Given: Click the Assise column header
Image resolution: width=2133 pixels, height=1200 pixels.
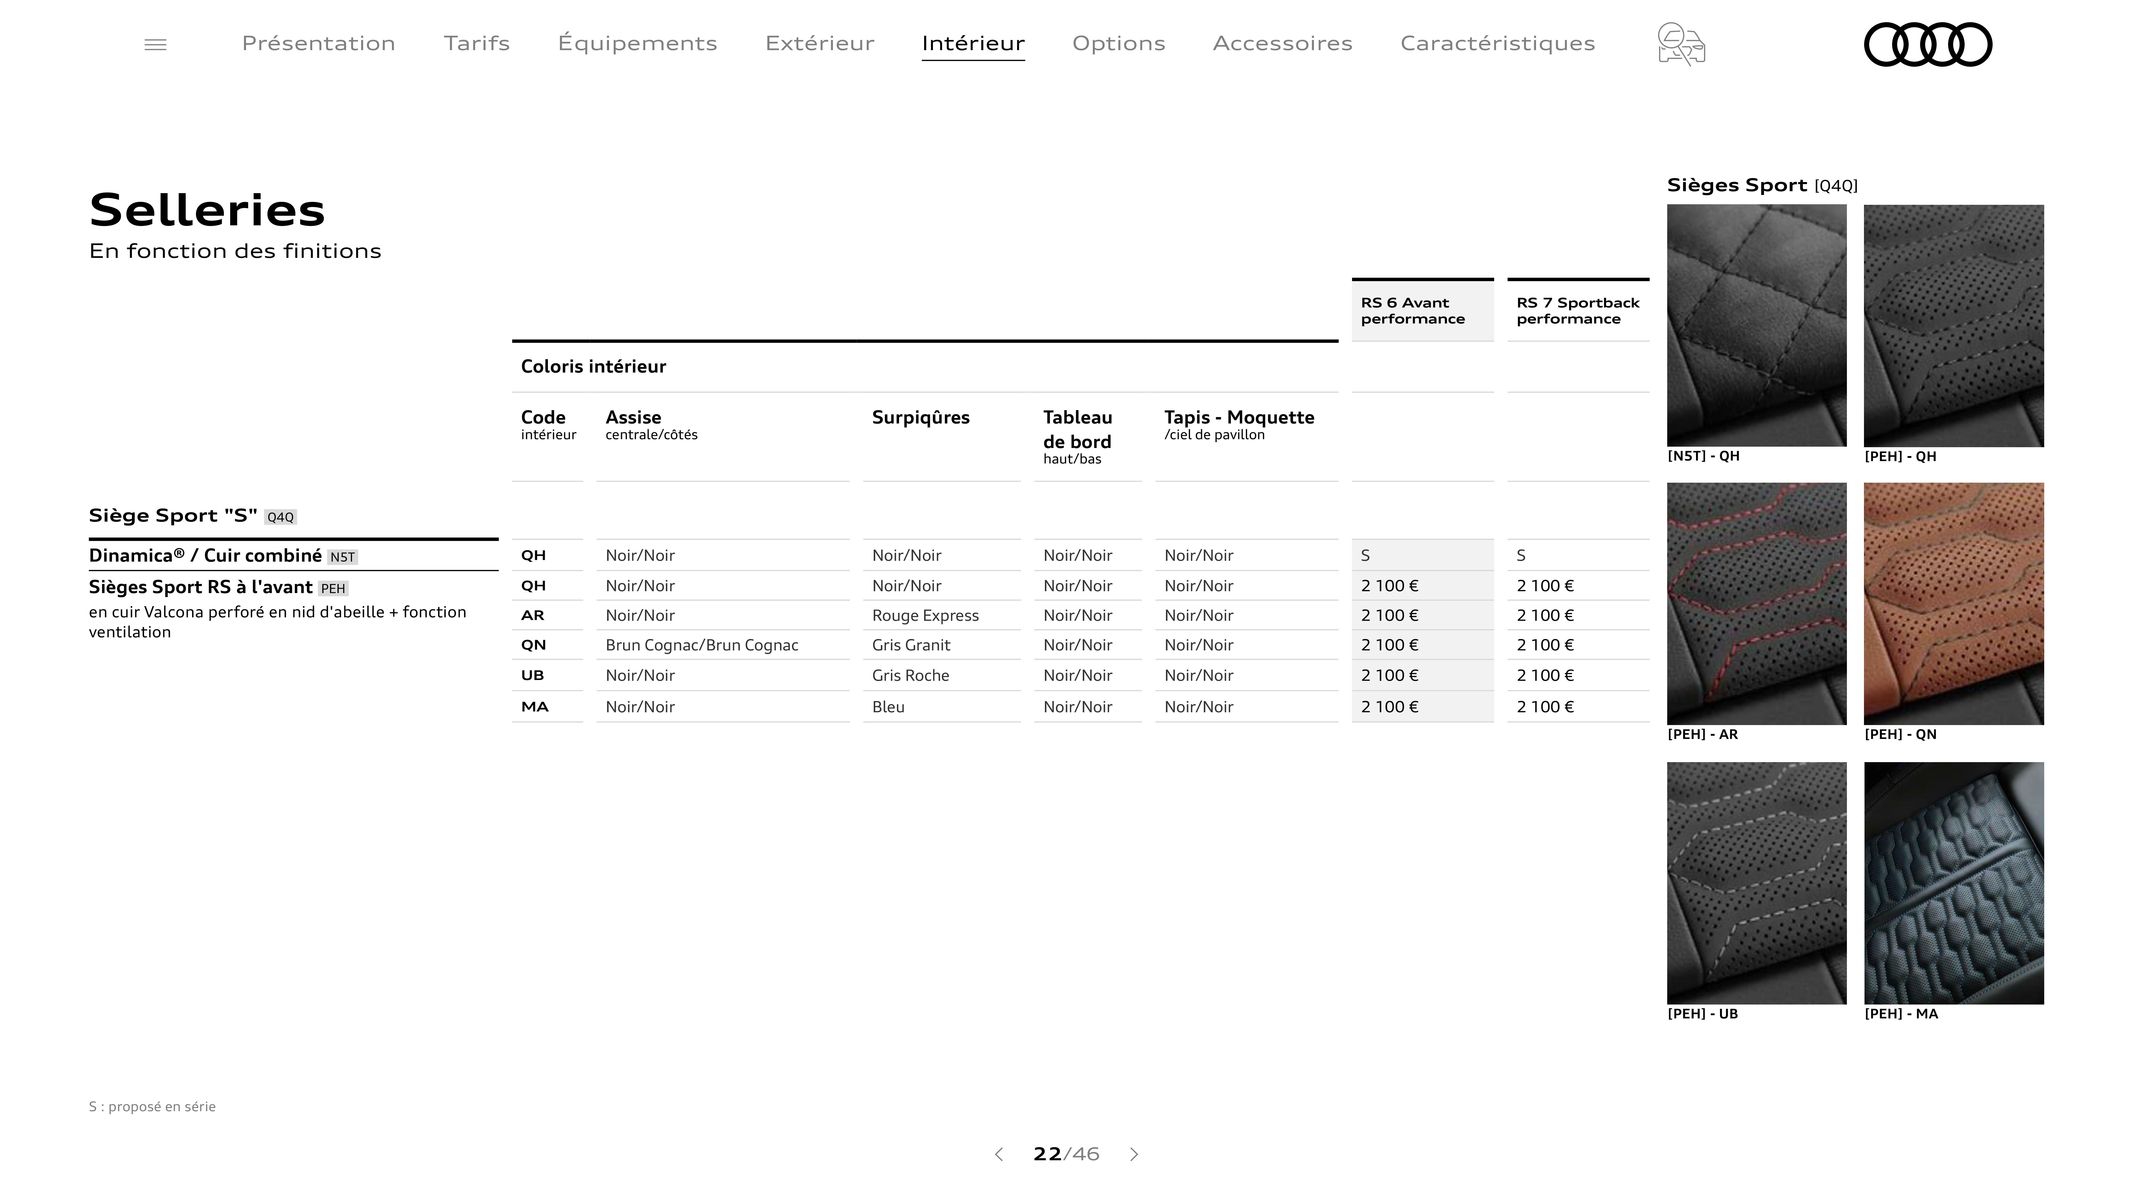Looking at the screenshot, I should click(x=651, y=424).
